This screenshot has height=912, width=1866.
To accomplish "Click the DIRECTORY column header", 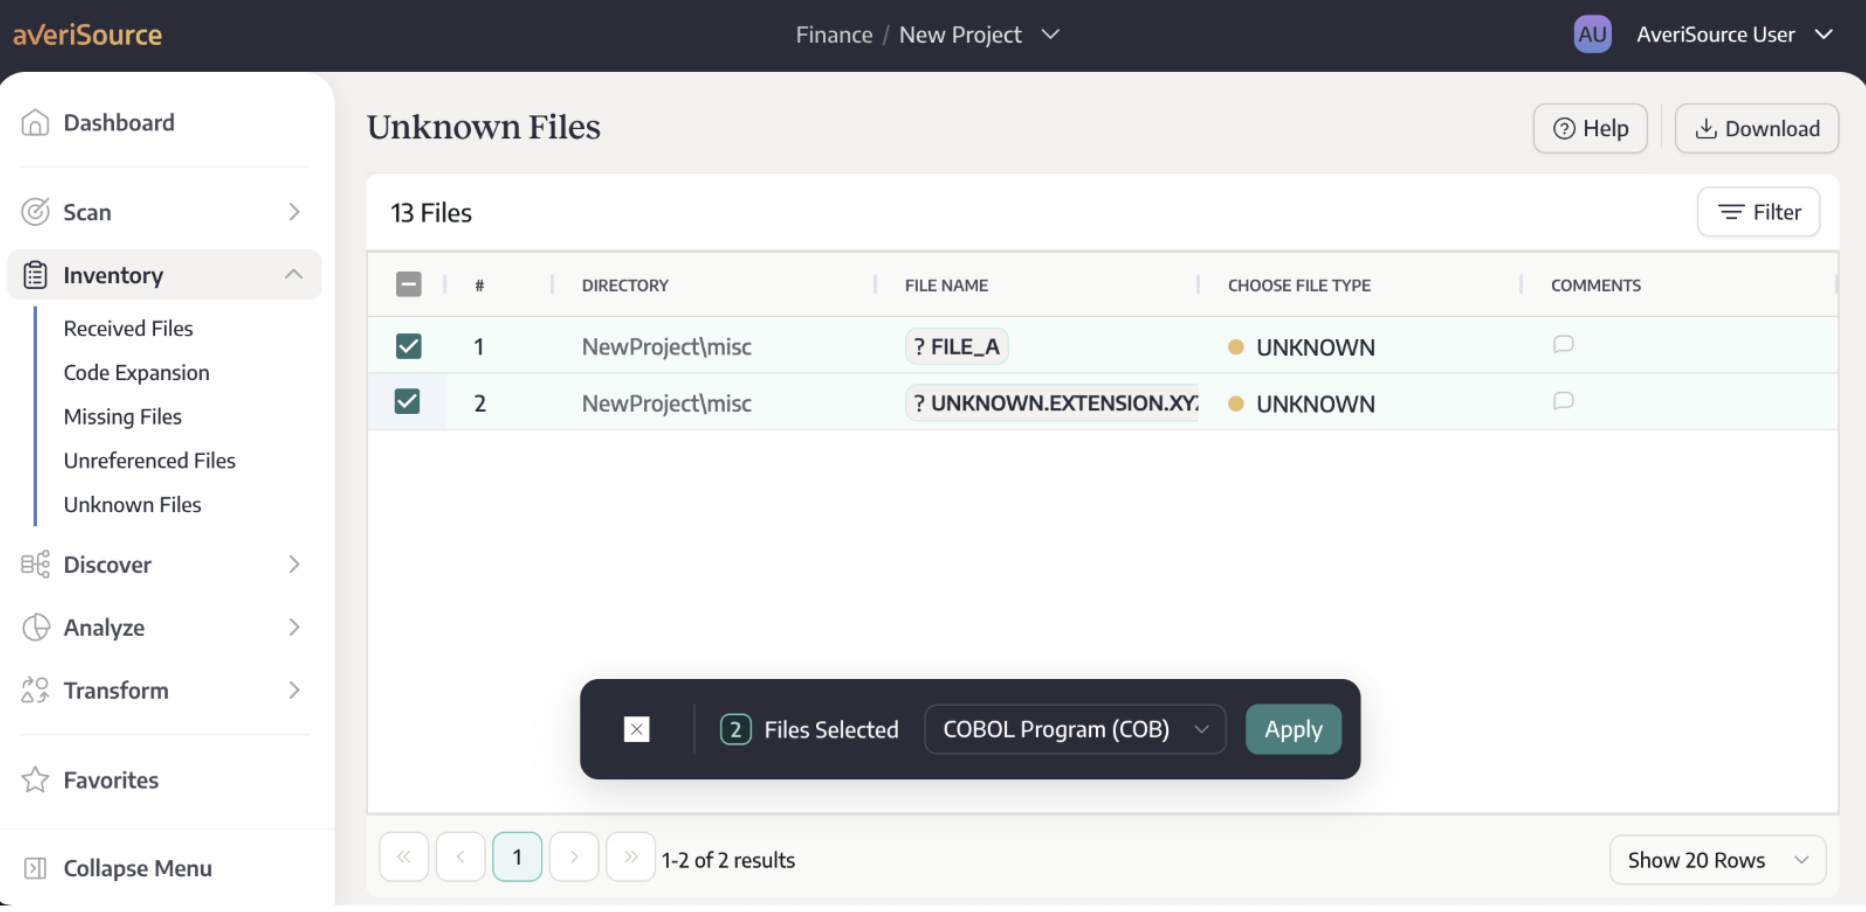I will 625,285.
